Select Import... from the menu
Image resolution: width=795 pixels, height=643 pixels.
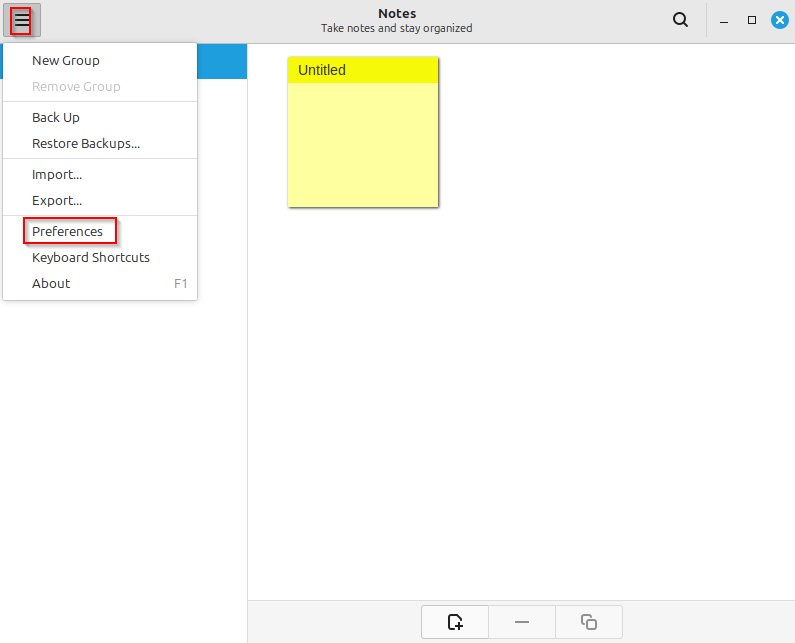tap(100, 174)
